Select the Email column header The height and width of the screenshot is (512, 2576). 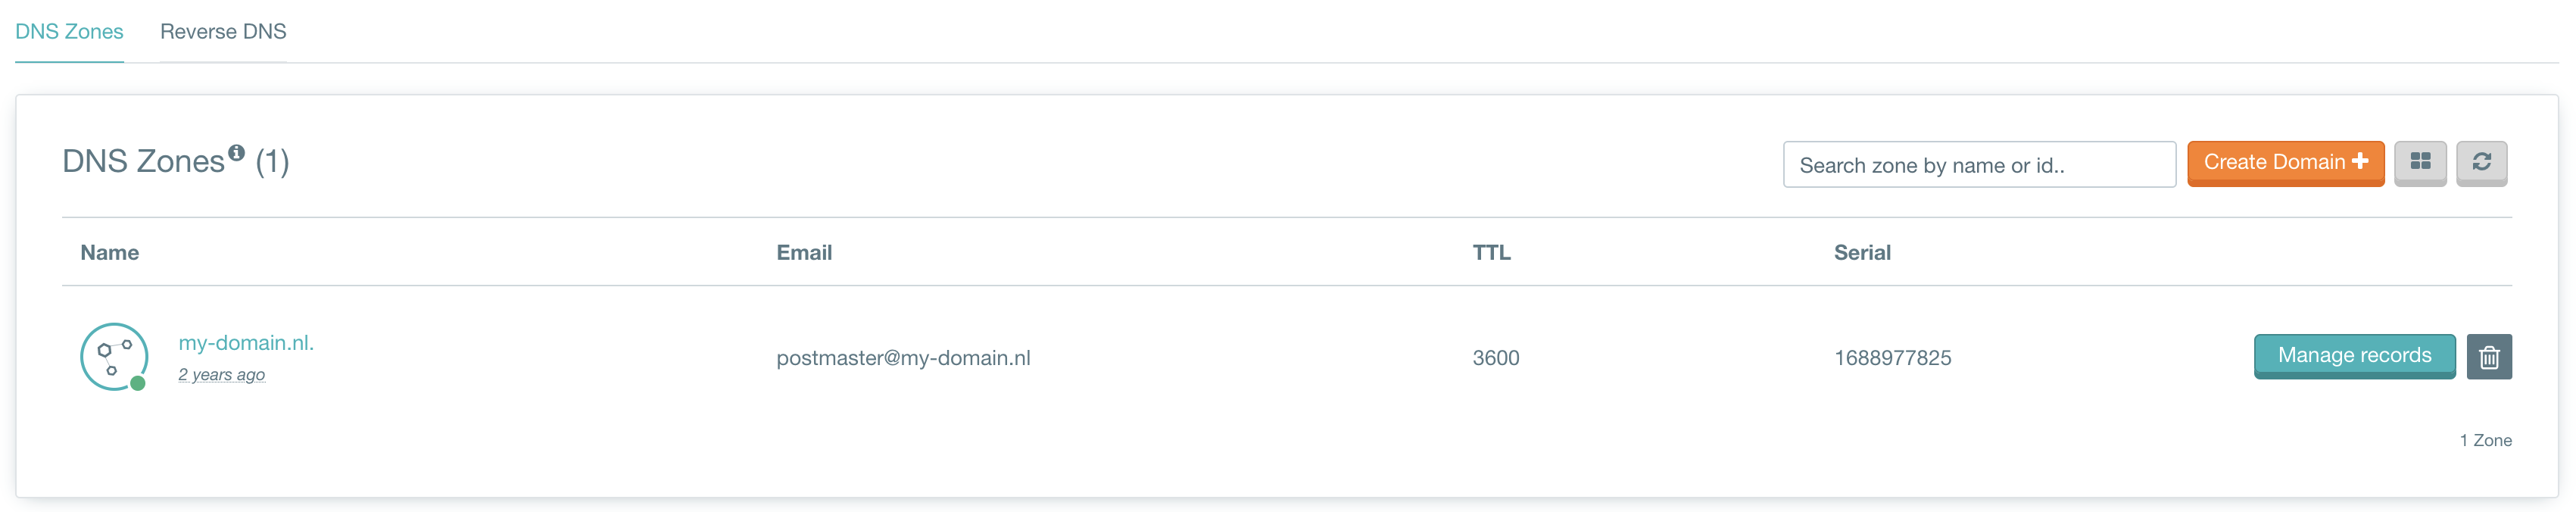pos(804,253)
